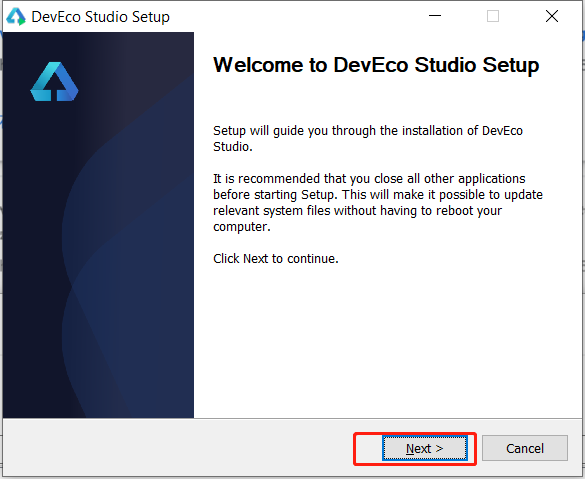Open the window menu via title bar DevEco icon
This screenshot has width=585, height=479.
(x=16, y=17)
